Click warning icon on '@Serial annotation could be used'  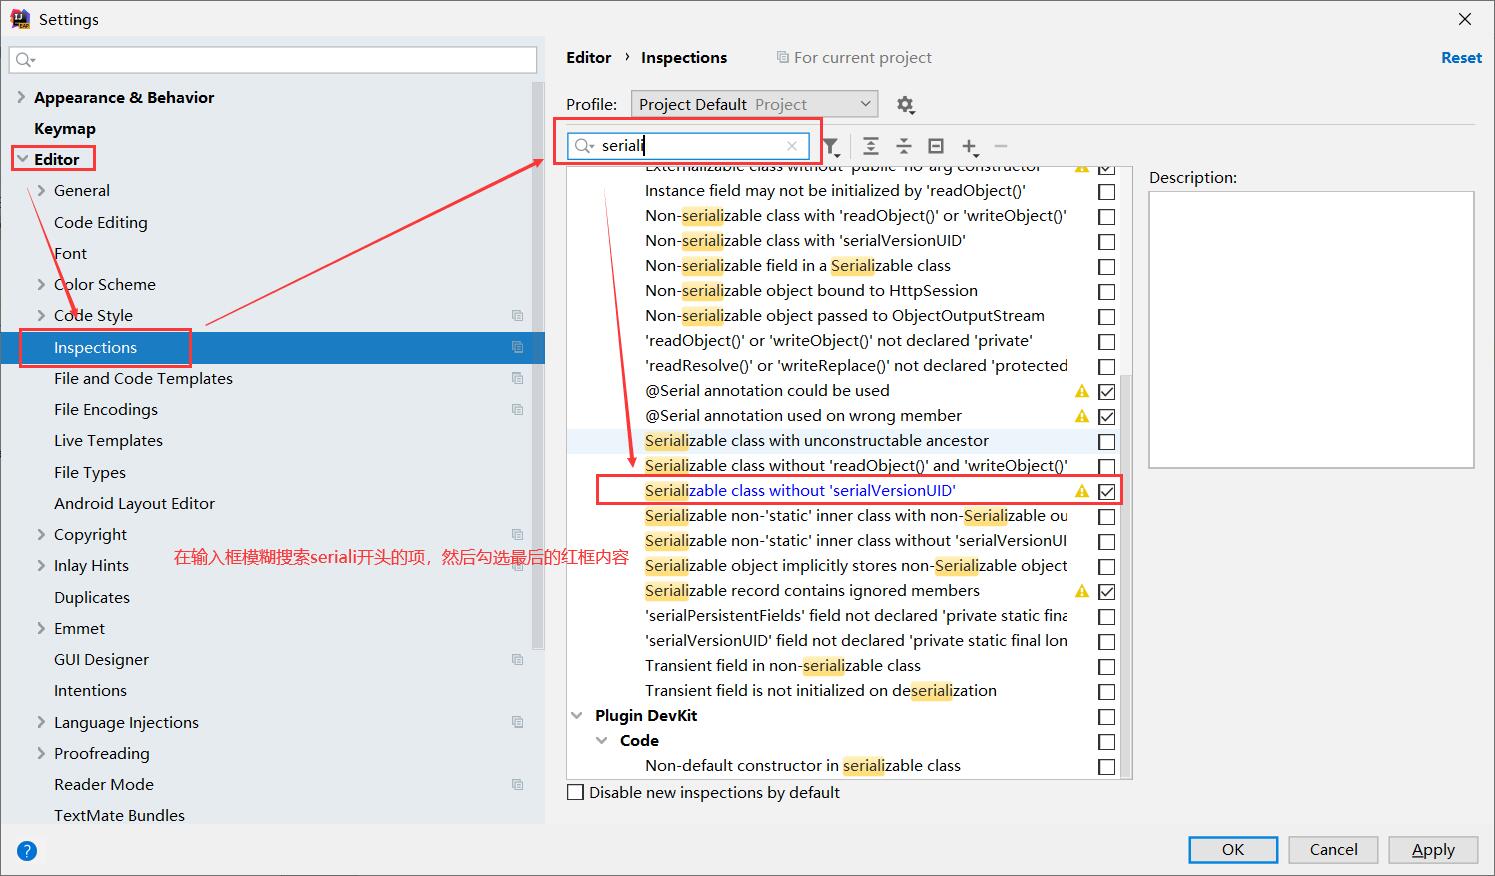(x=1082, y=391)
